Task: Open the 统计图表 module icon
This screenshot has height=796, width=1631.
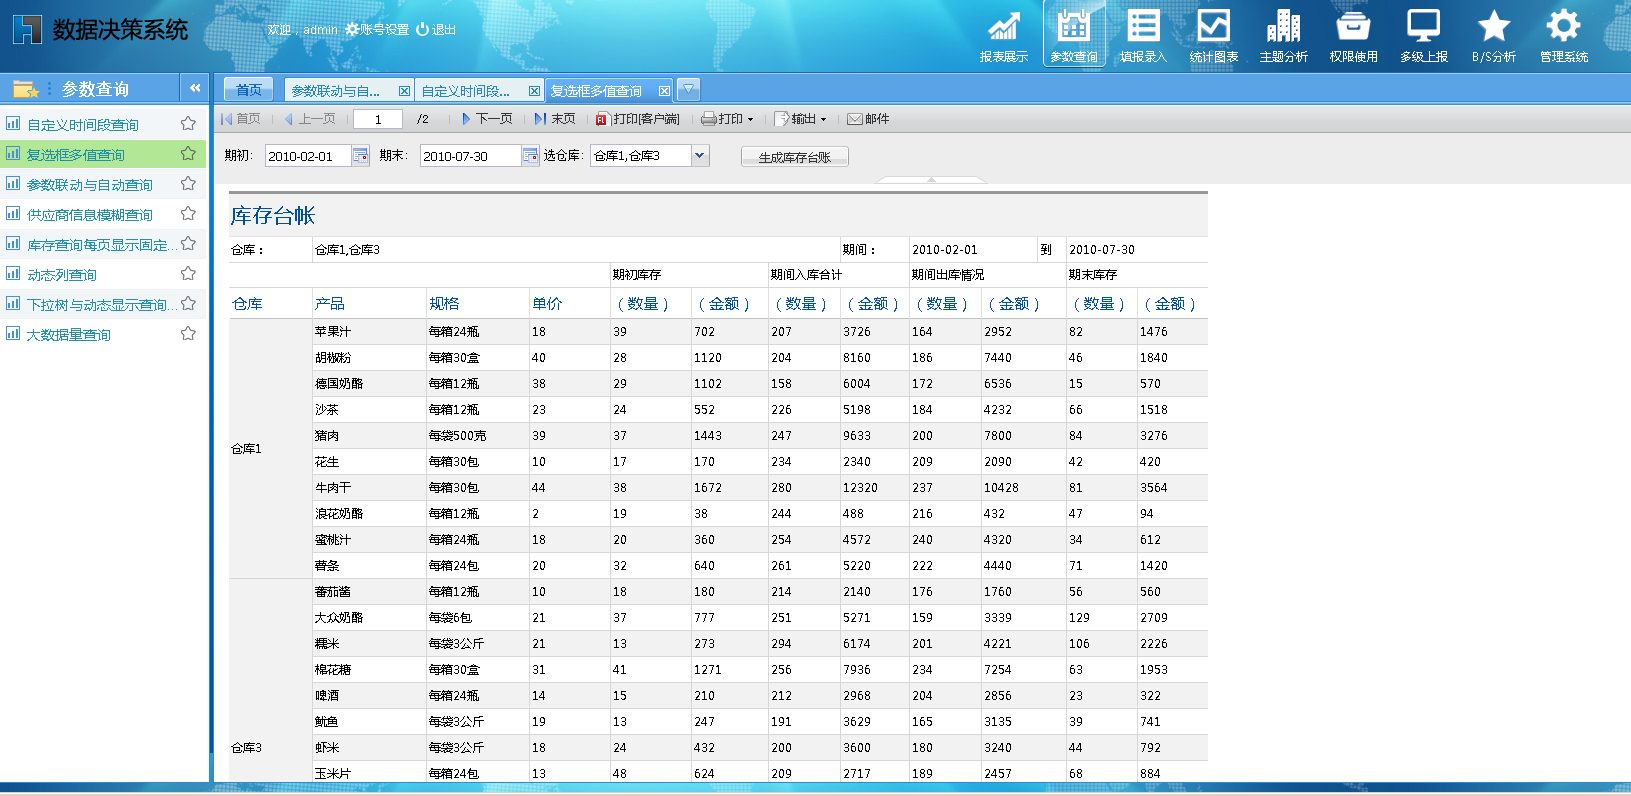Action: 1213,35
